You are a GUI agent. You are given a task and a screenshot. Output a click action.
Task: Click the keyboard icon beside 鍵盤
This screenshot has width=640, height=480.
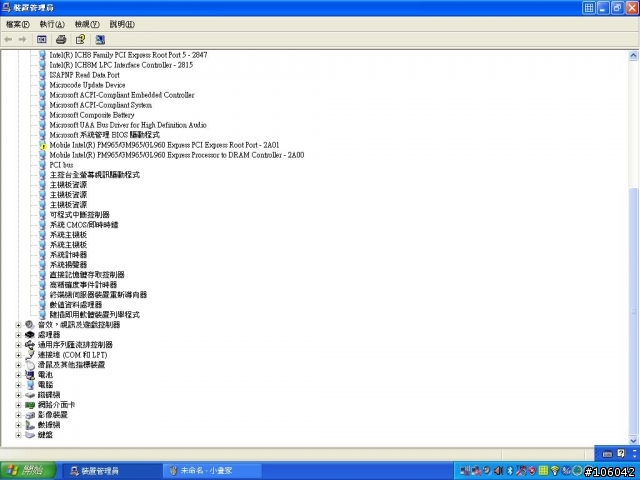(30, 435)
